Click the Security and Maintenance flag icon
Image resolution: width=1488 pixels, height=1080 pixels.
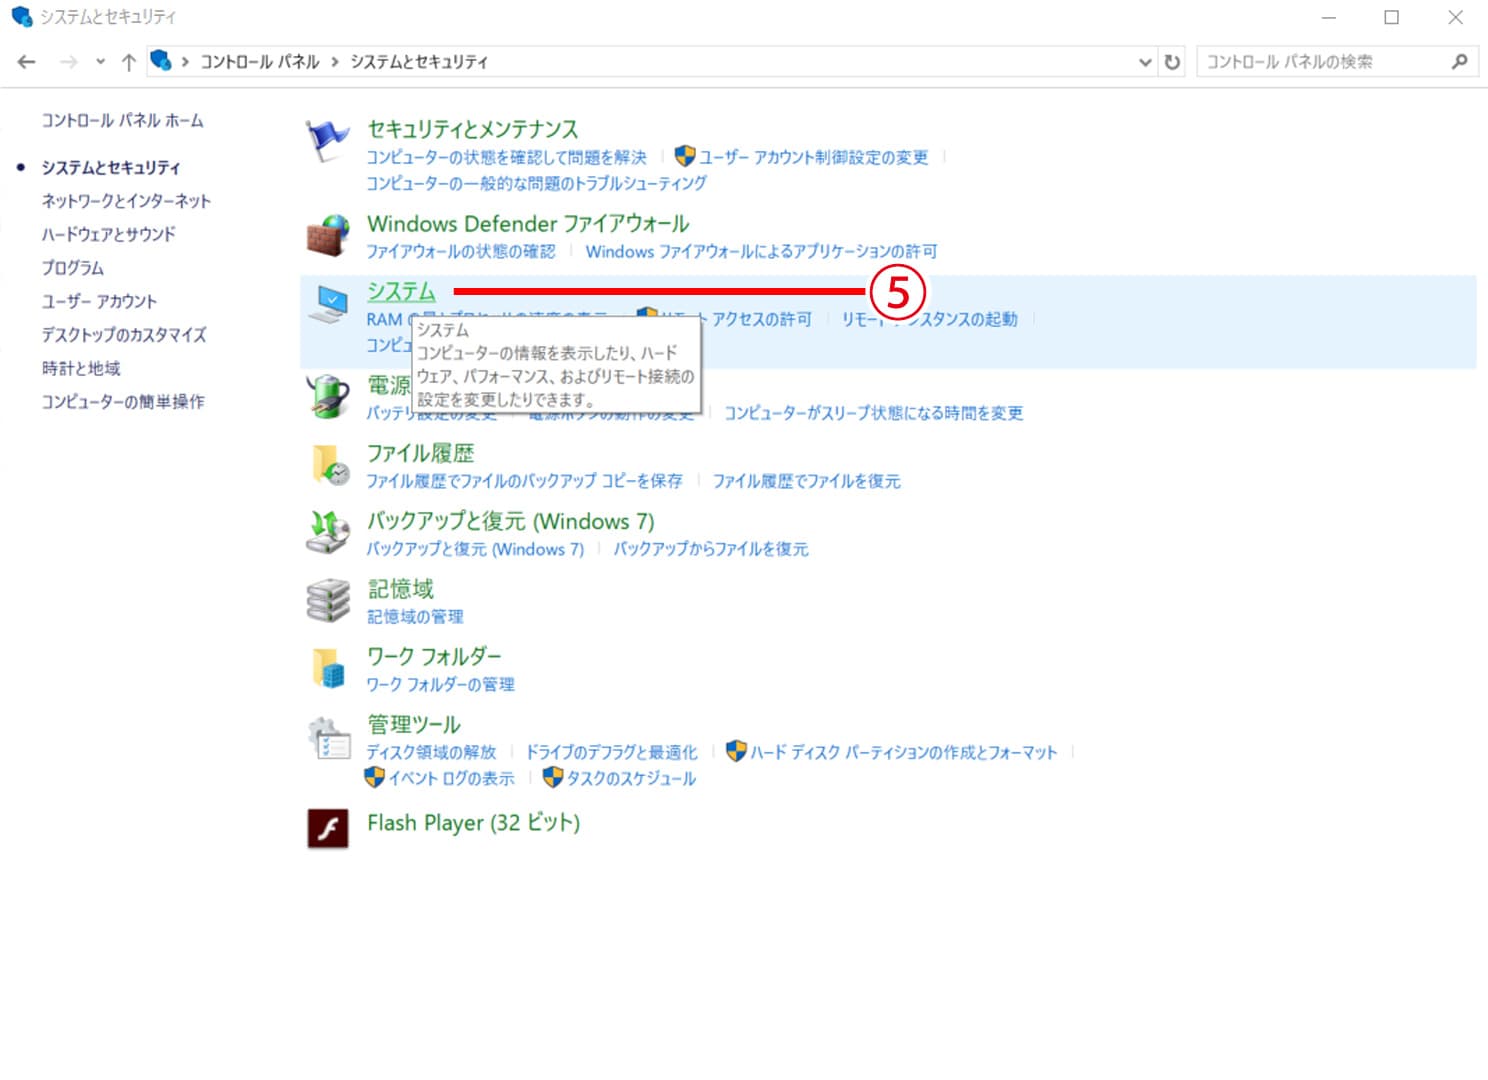(327, 142)
